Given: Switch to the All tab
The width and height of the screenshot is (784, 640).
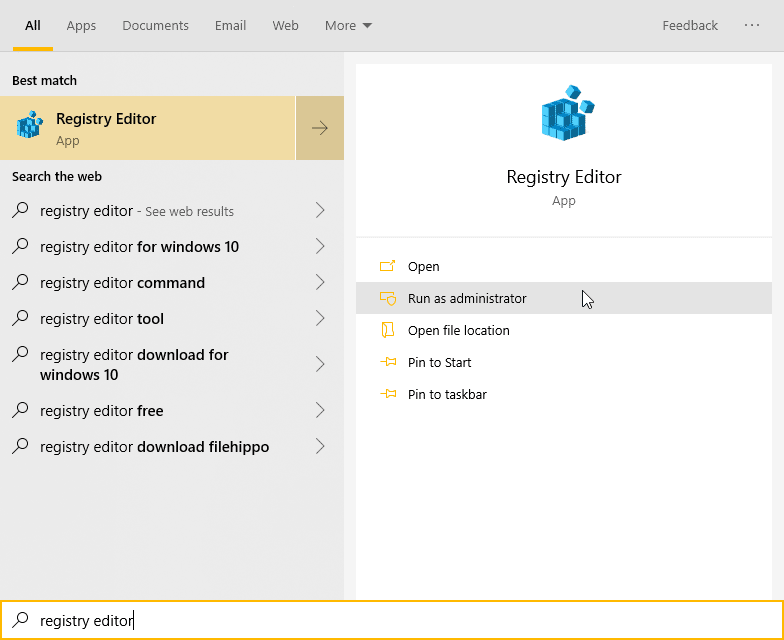Looking at the screenshot, I should (32, 26).
